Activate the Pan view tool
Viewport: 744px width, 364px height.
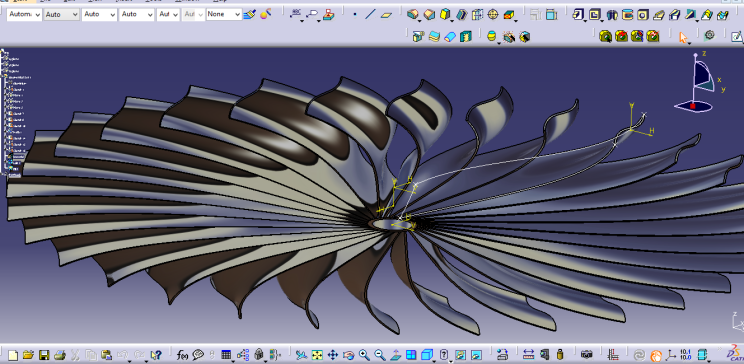[333, 355]
